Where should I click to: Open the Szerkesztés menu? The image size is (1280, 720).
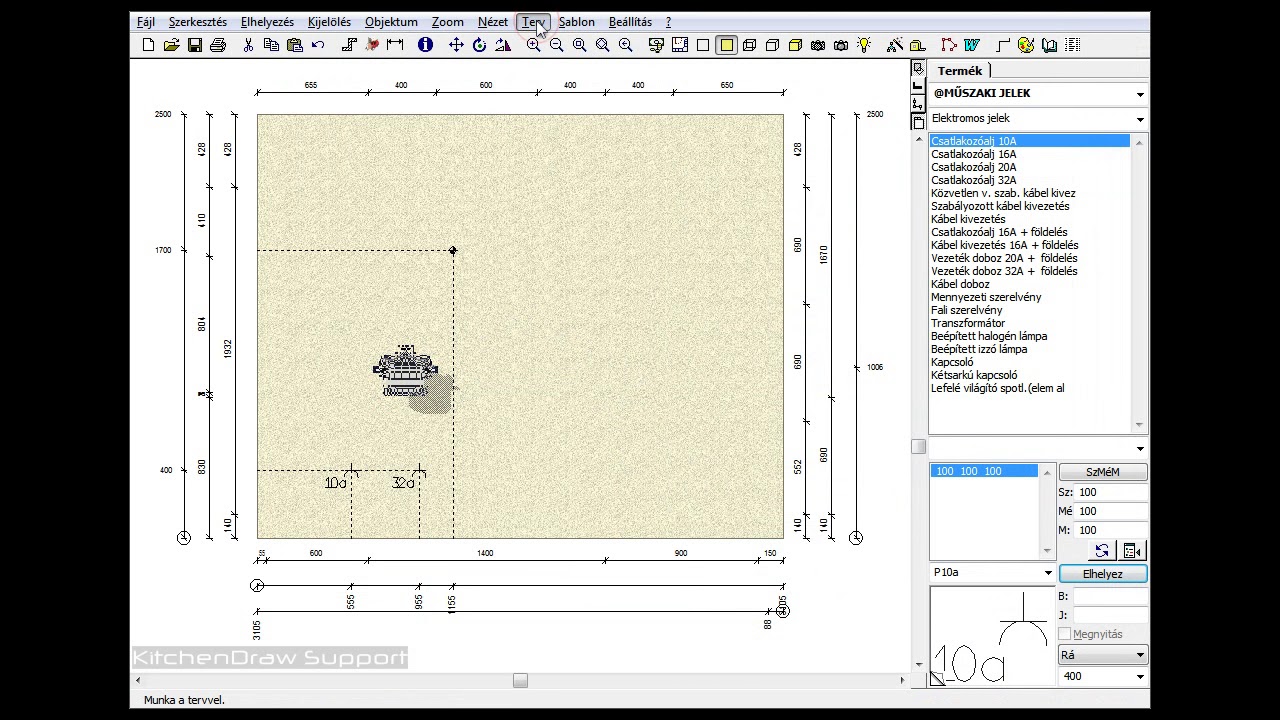[198, 22]
